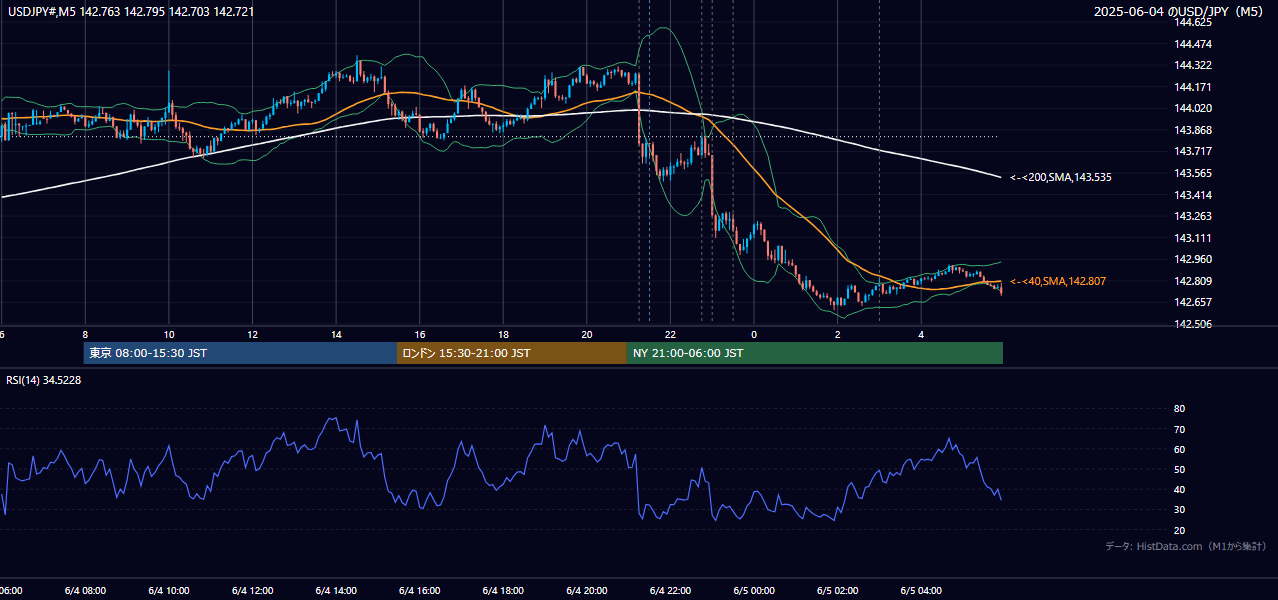This screenshot has height=600, width=1278.
Task: Click hour label 16 under price chart
Action: pos(419,335)
